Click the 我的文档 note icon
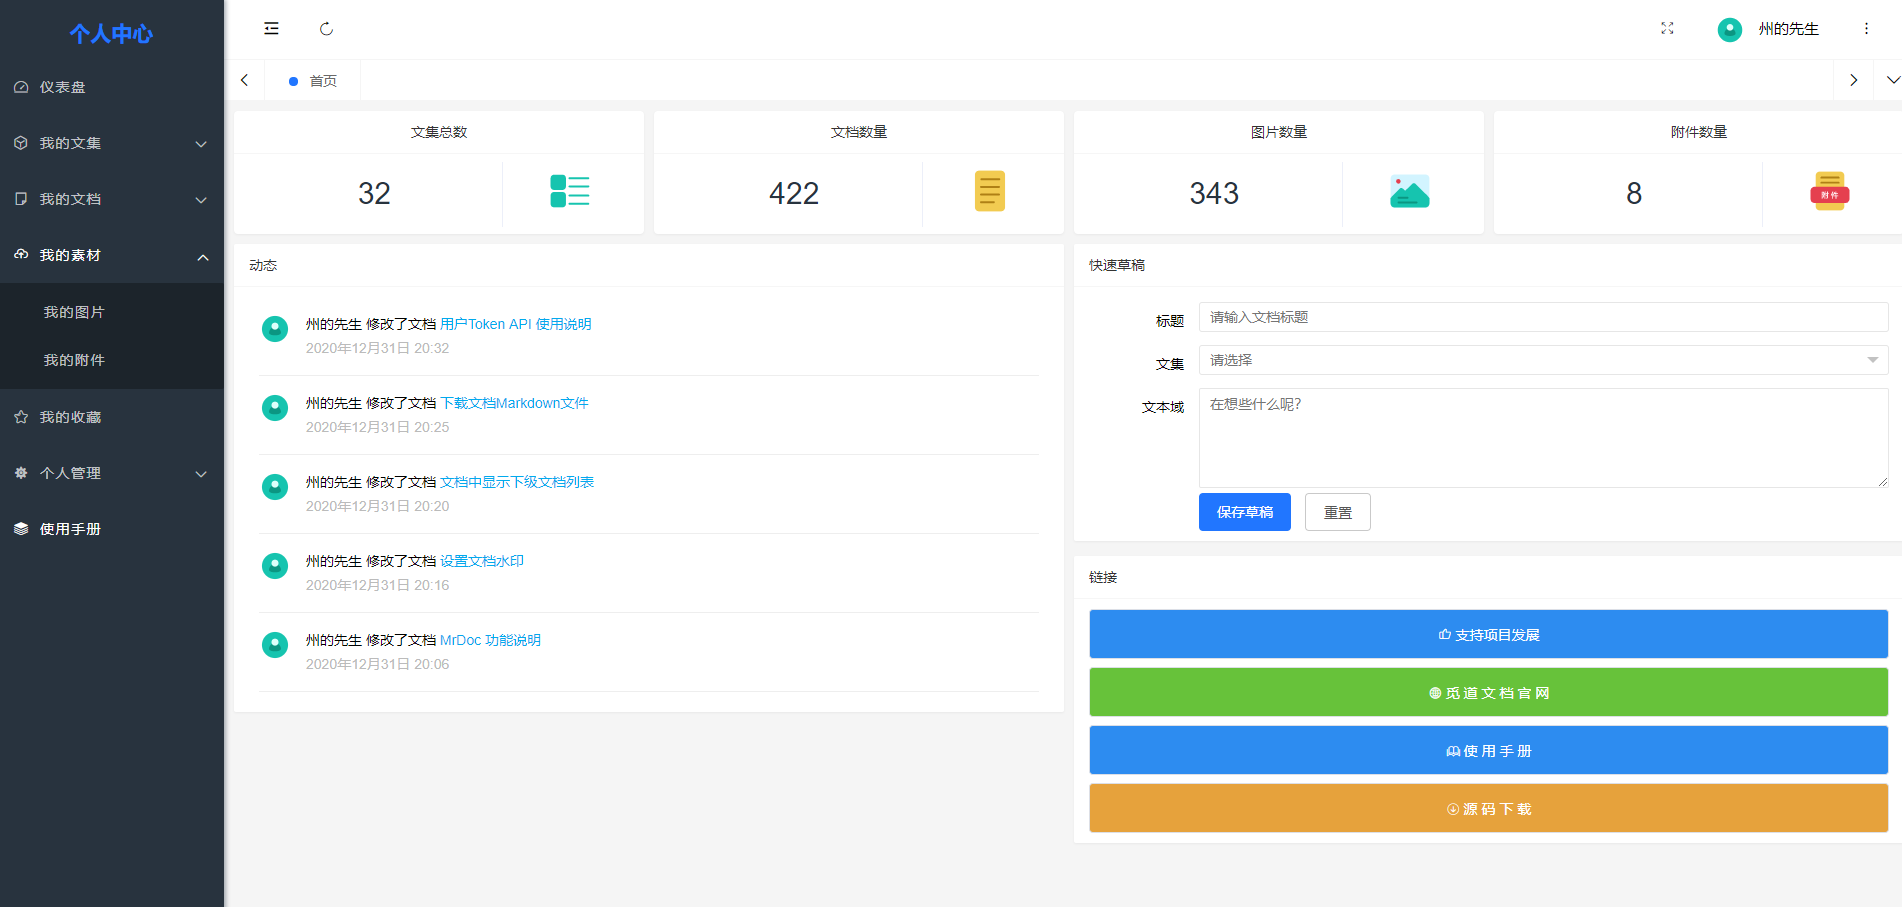Viewport: 1902px width, 907px height. 21,199
